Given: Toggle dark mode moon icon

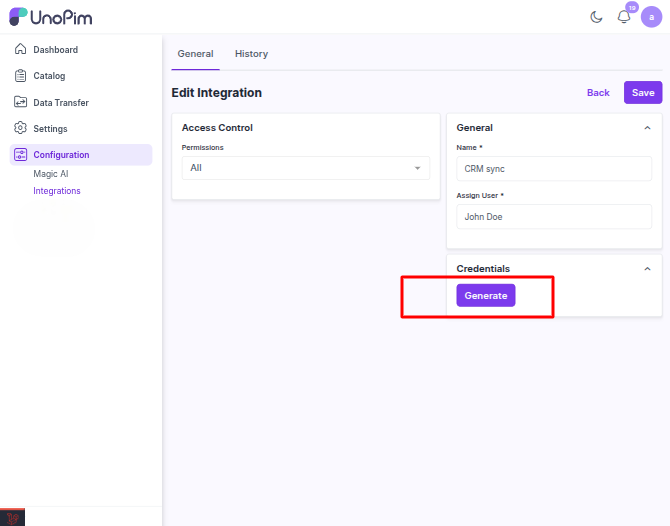Looking at the screenshot, I should point(597,16).
